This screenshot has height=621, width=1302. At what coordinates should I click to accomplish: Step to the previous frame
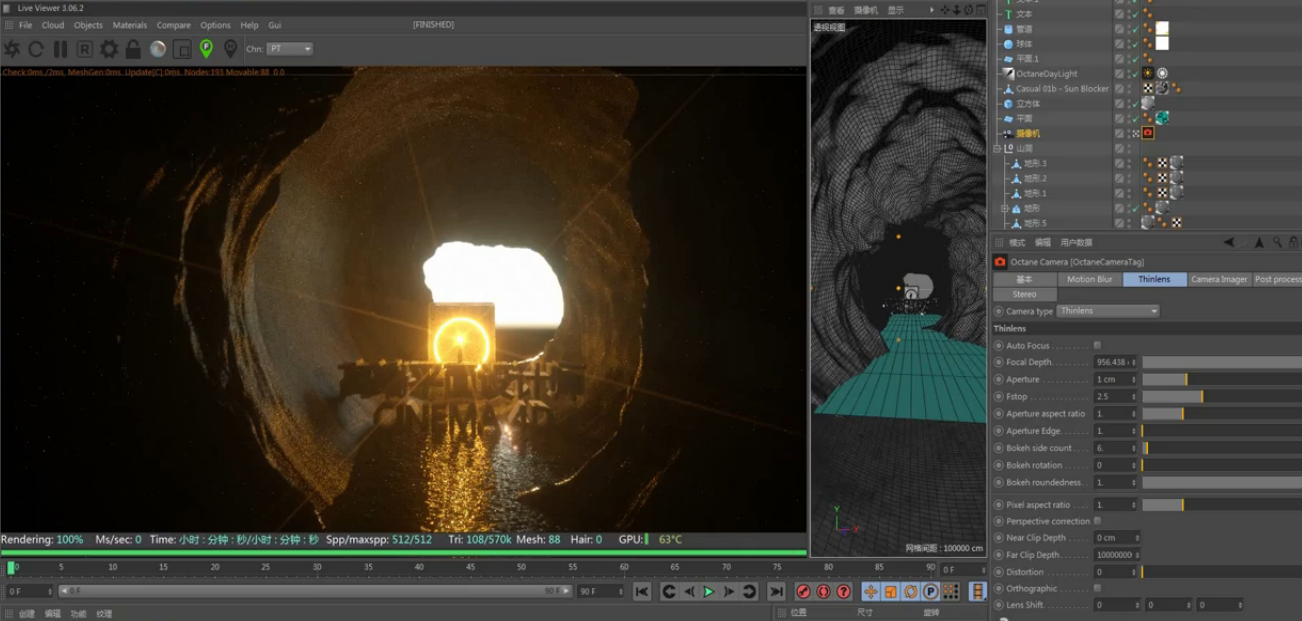coord(689,592)
